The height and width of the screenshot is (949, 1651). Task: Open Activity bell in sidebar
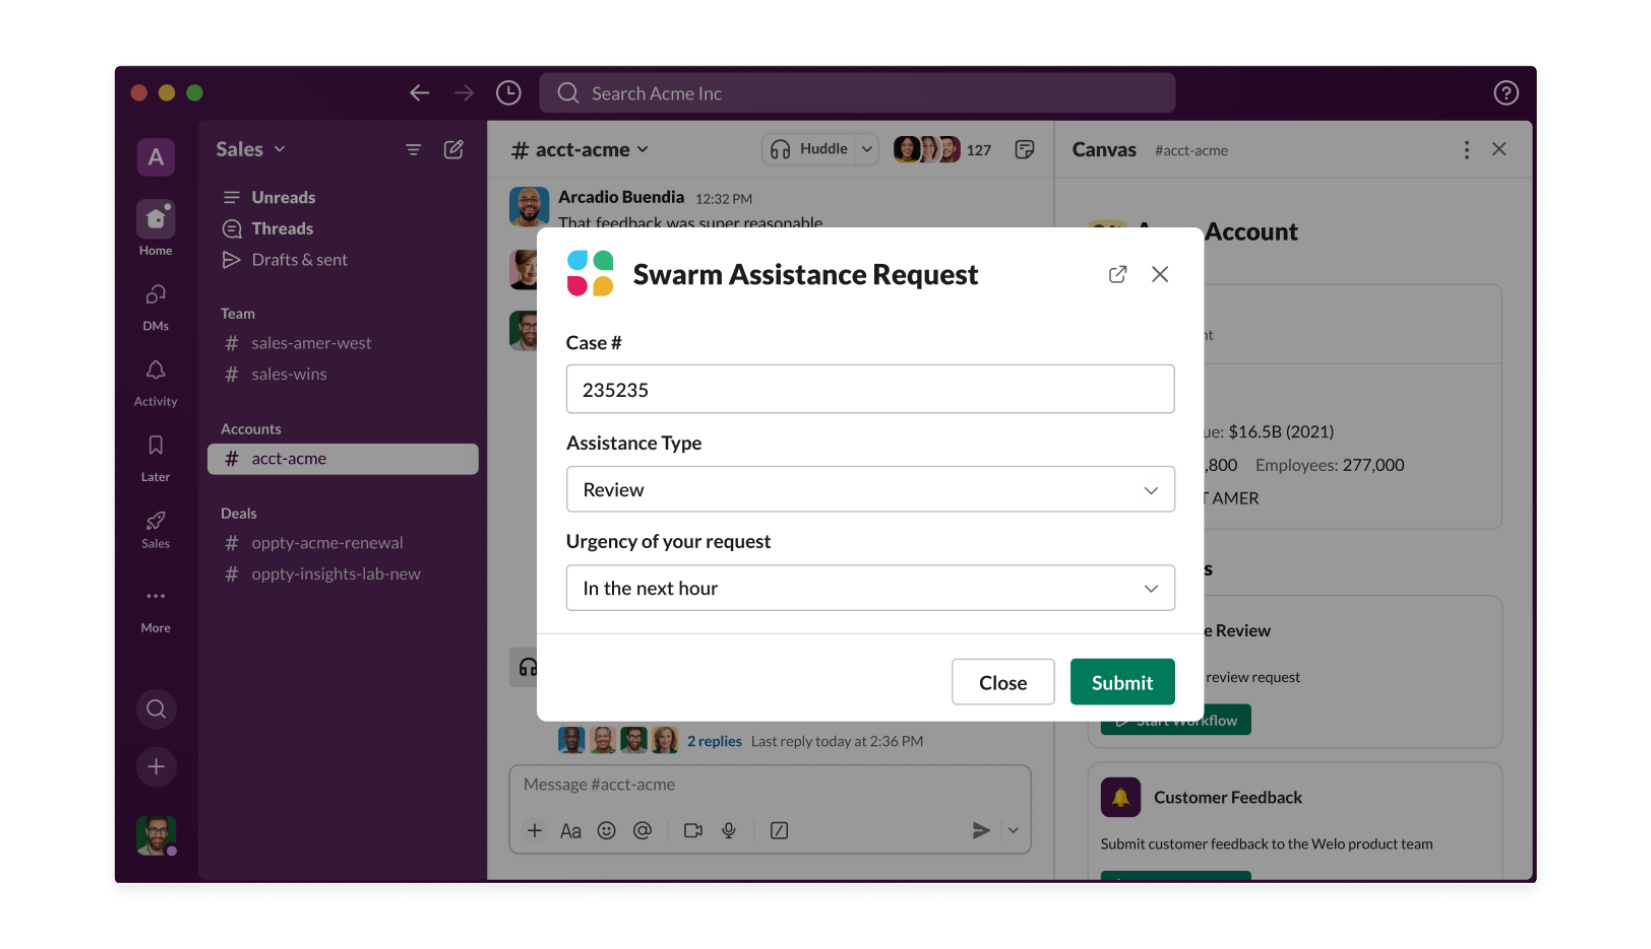tap(156, 382)
